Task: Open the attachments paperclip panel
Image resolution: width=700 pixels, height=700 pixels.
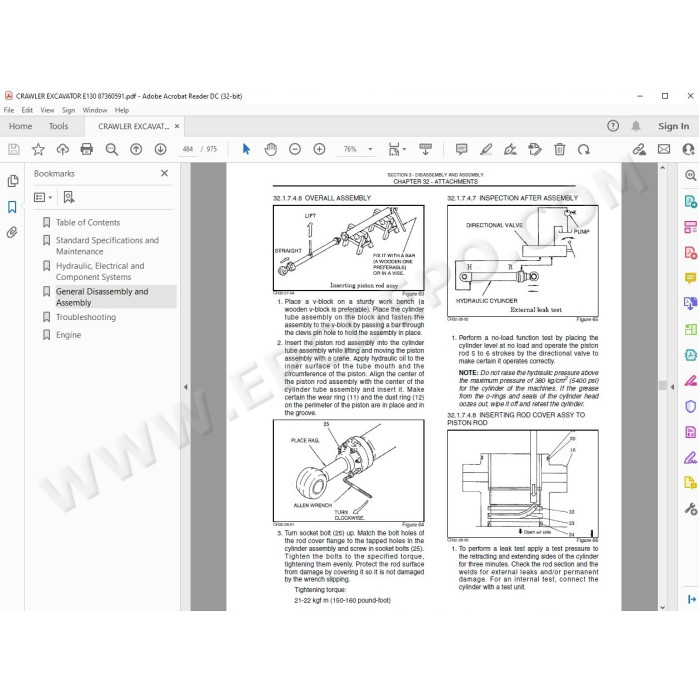Action: 12,232
